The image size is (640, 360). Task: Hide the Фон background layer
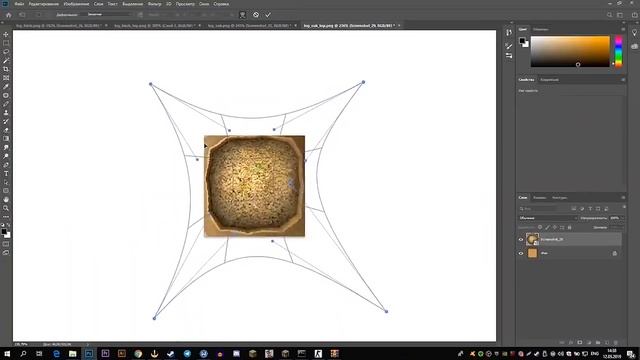tap(521, 253)
